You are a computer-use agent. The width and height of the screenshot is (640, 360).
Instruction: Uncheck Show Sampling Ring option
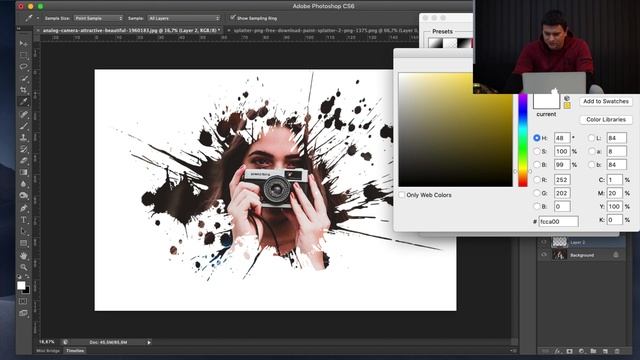[233, 18]
